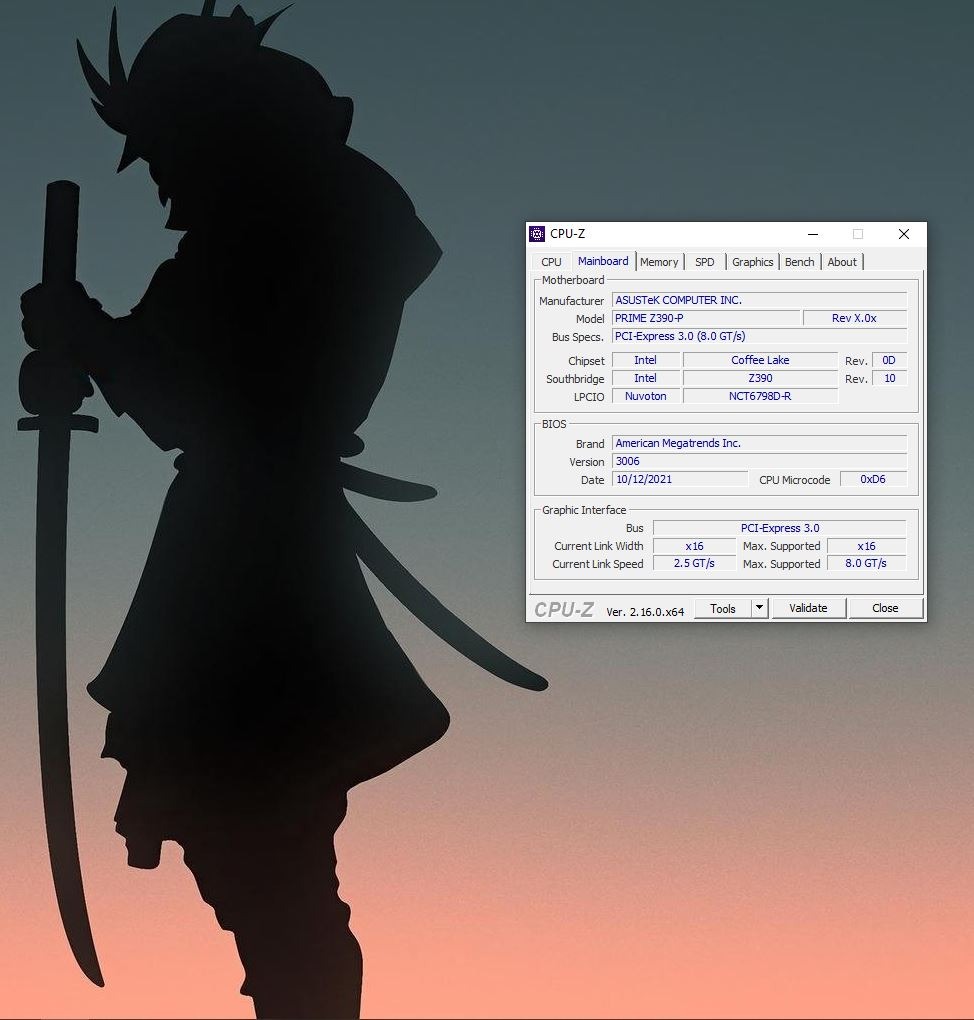
Task: Click the Tools button
Action: [723, 608]
